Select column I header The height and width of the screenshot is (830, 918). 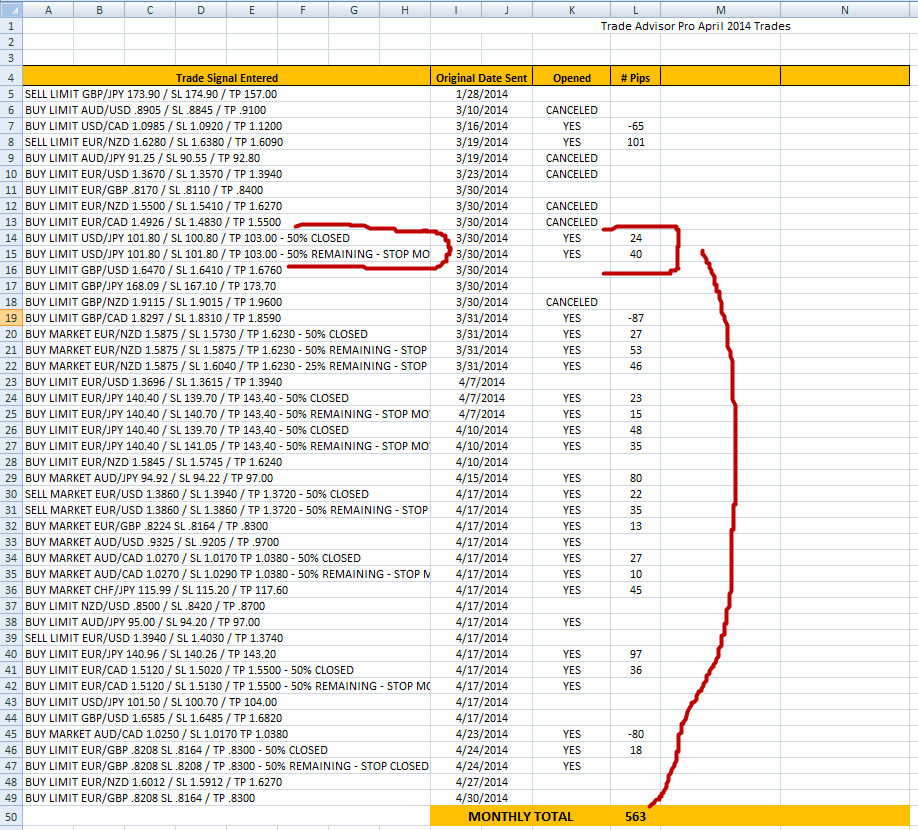coord(455,9)
